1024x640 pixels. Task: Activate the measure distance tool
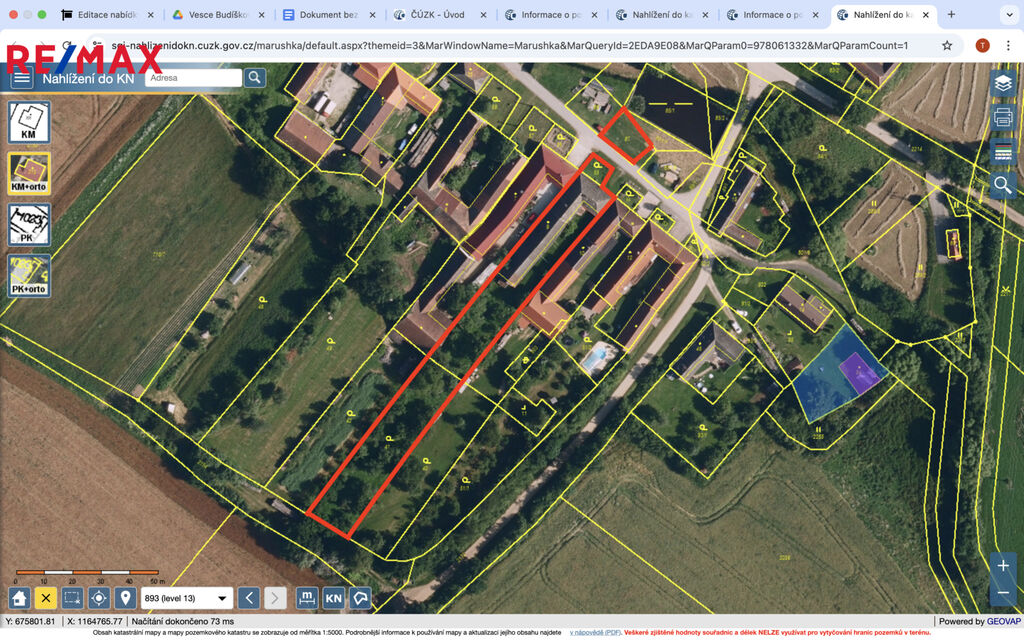(308, 598)
